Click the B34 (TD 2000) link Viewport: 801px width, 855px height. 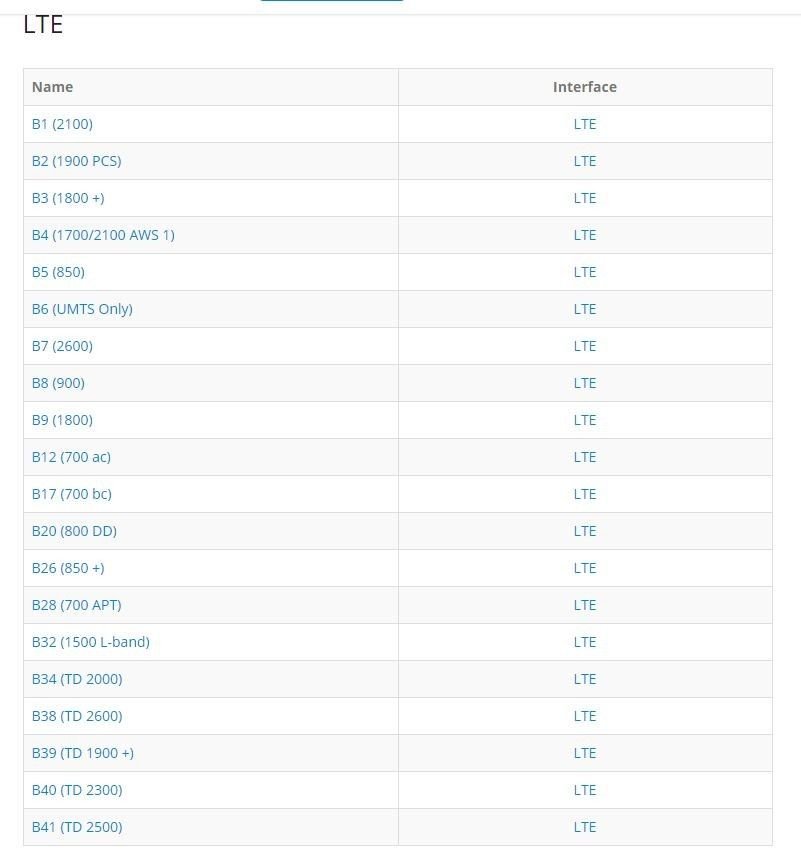[77, 679]
